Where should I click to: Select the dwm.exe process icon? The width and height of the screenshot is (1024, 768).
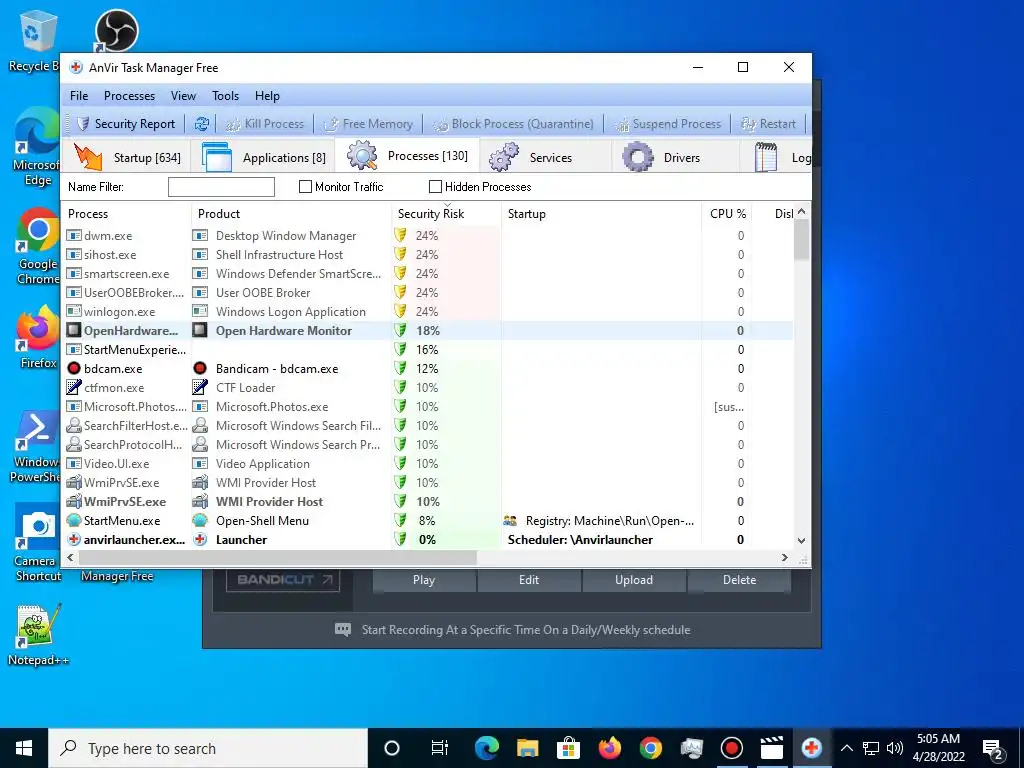click(74, 235)
